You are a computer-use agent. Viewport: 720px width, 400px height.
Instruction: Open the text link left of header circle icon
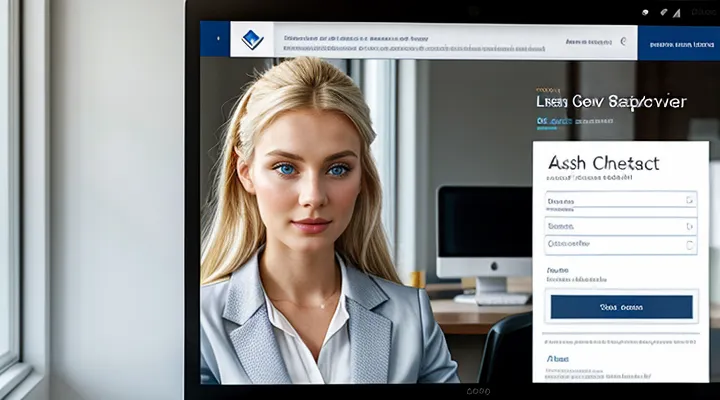coord(587,42)
